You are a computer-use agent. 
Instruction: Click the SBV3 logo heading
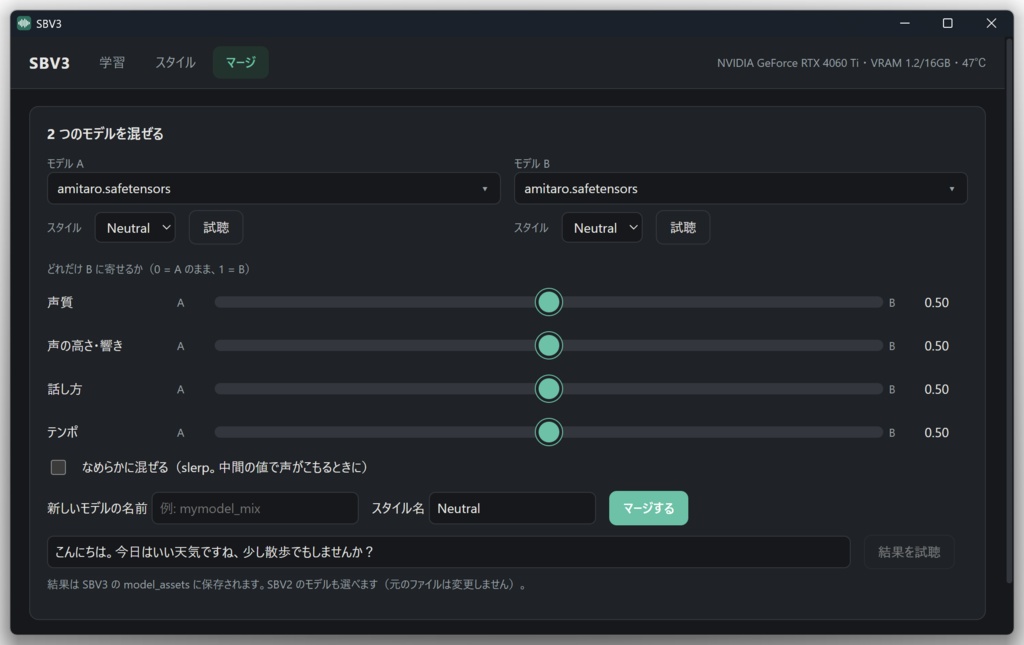tap(49, 63)
